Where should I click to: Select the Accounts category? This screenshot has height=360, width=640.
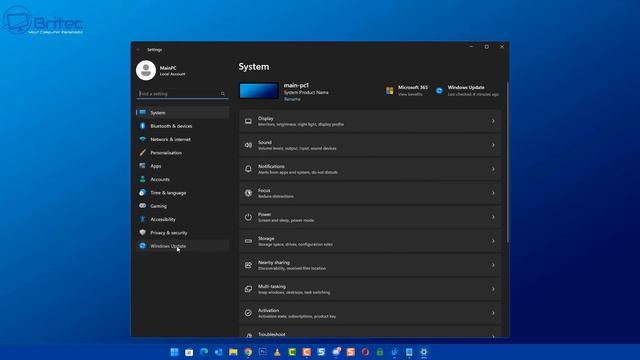182,179
